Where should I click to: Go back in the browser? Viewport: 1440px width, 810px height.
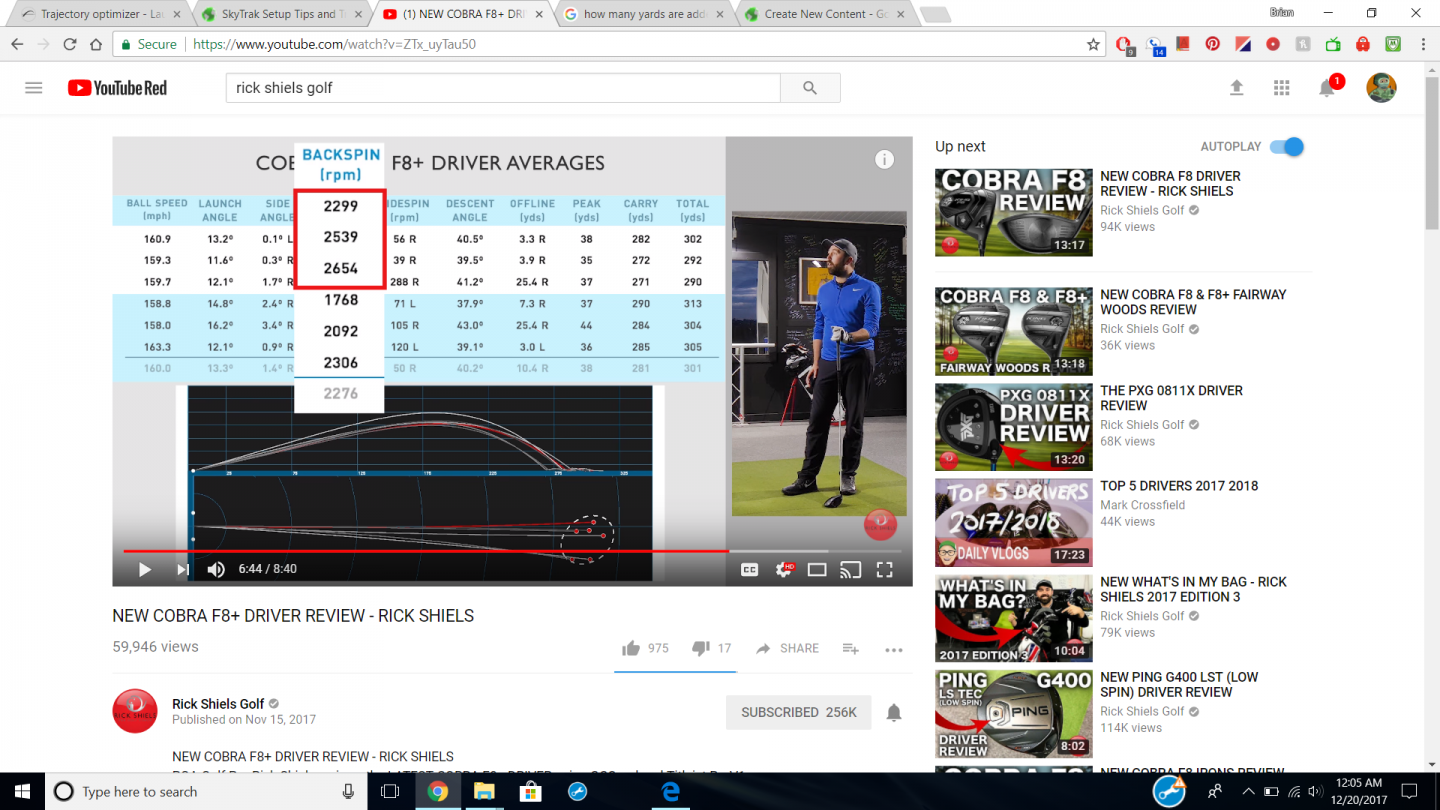tap(17, 44)
